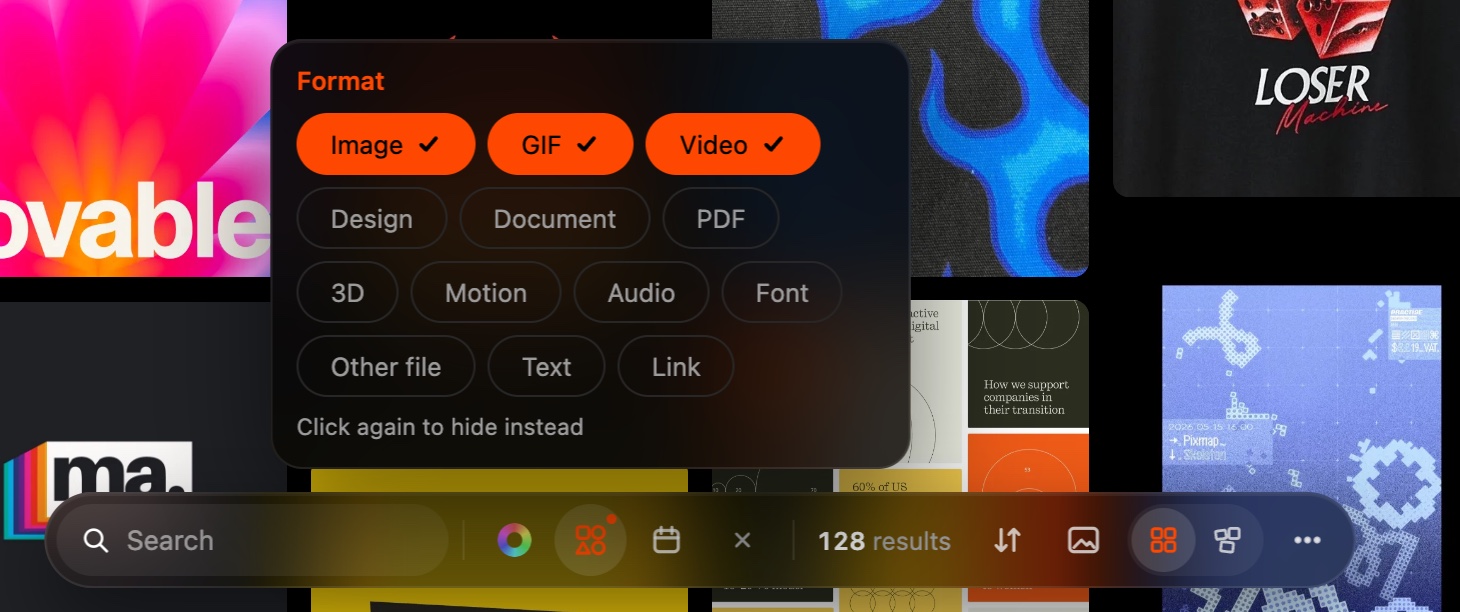Viewport: 1460px width, 612px height.
Task: Enable the Other file format filter
Action: coord(386,367)
